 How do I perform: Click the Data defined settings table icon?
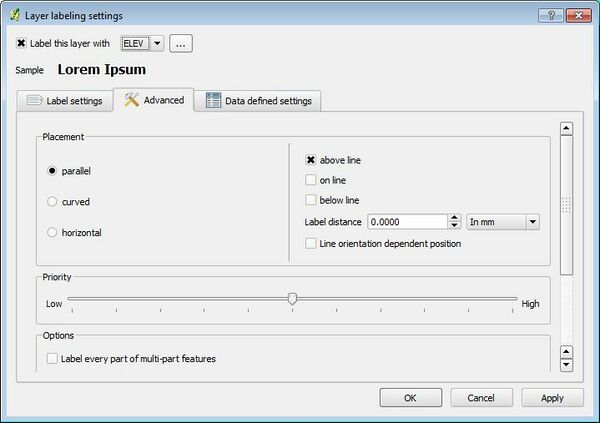(x=213, y=101)
